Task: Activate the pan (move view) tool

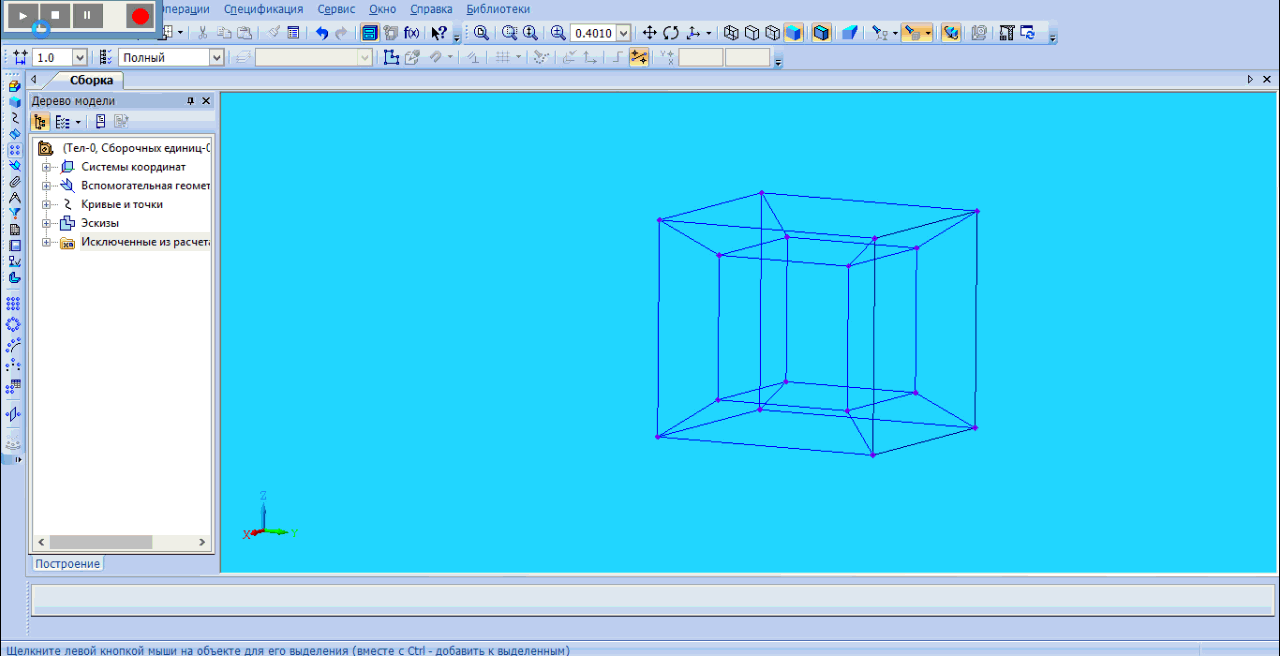Action: pos(649,33)
